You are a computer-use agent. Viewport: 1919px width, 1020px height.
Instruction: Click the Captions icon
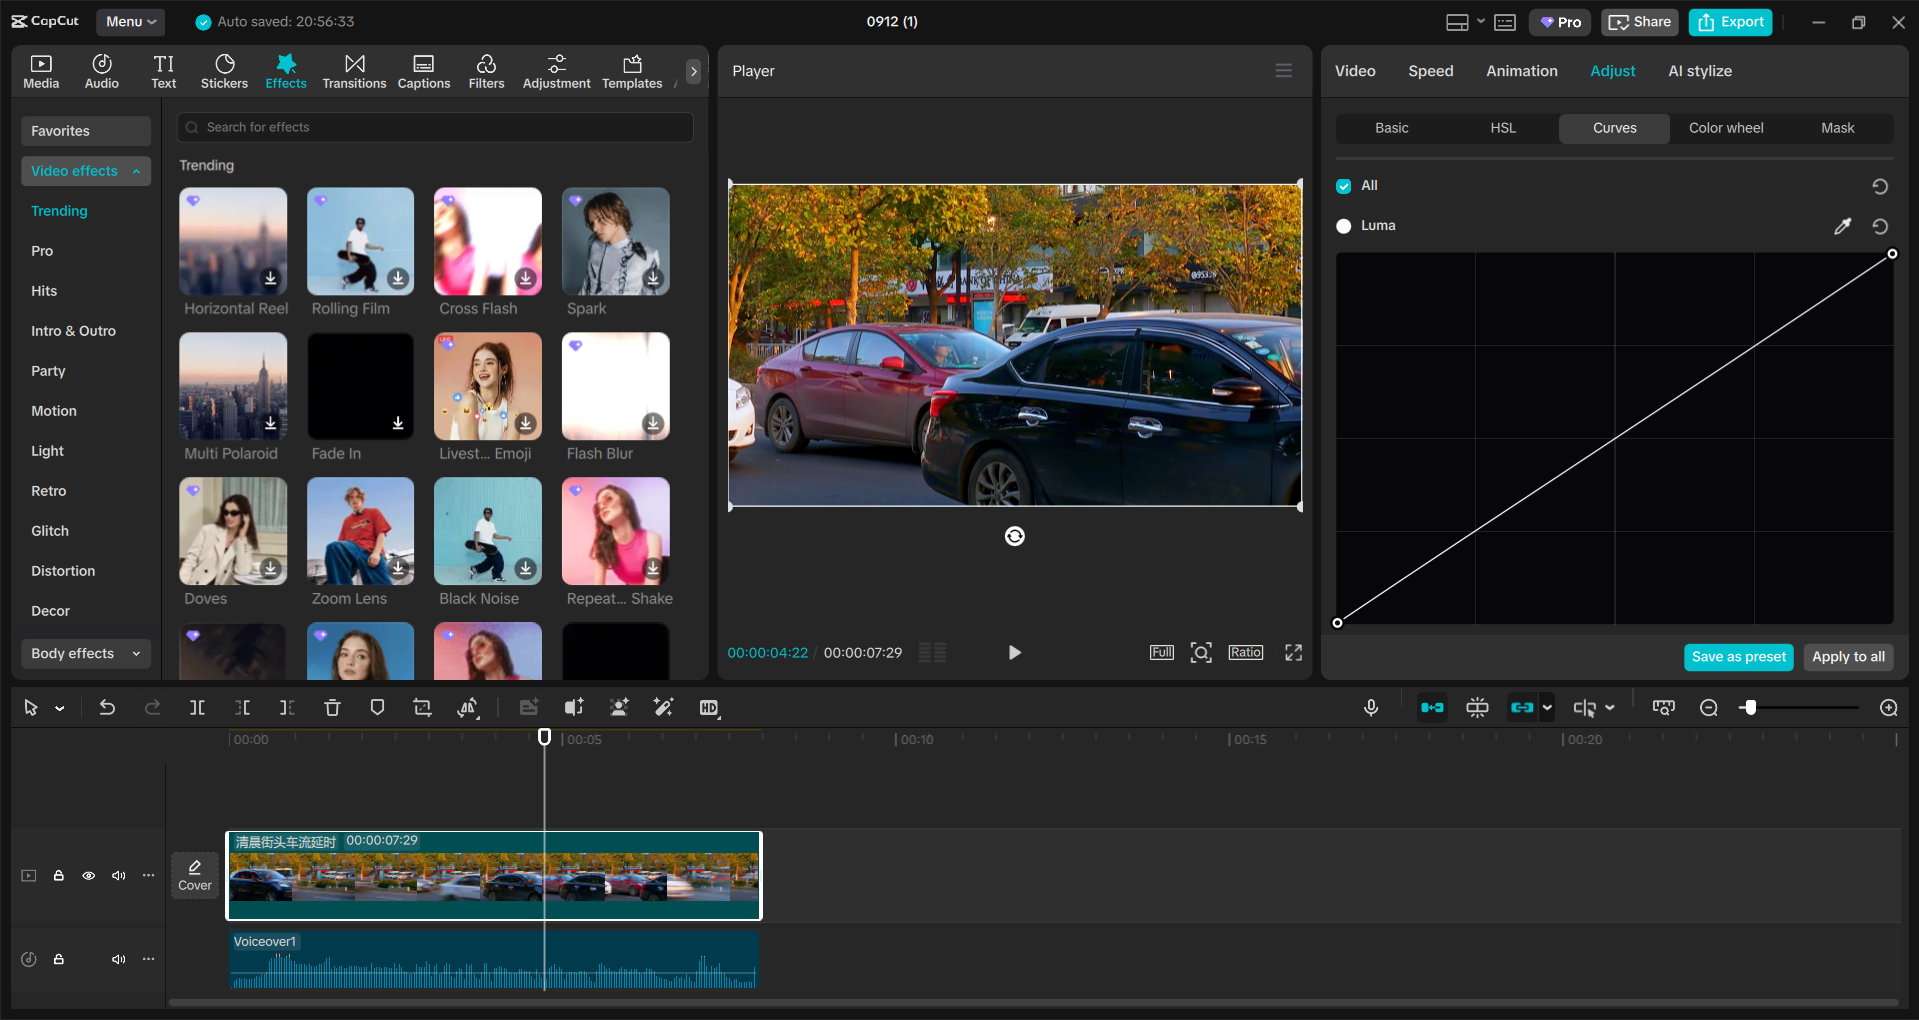tap(423, 70)
